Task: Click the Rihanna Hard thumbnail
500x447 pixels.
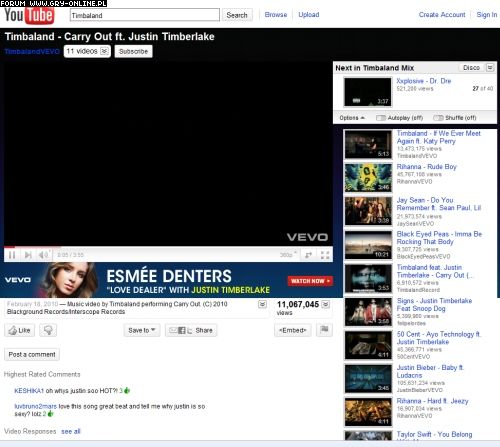Action: click(x=368, y=412)
